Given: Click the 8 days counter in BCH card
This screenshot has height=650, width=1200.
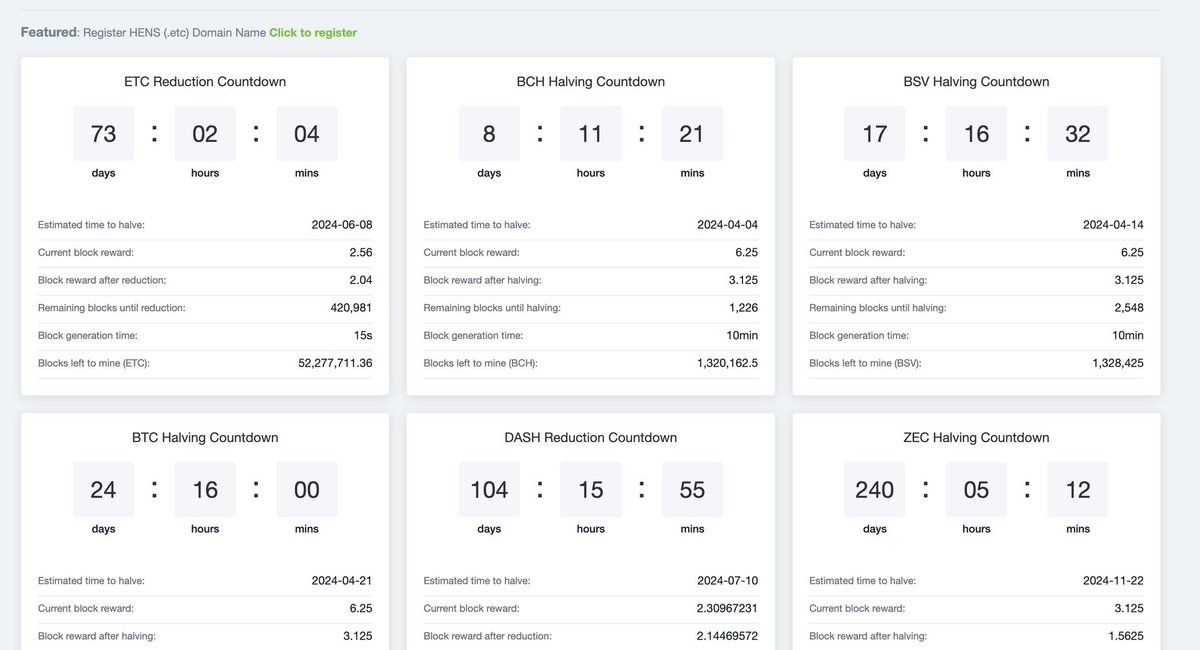Looking at the screenshot, I should pos(489,133).
